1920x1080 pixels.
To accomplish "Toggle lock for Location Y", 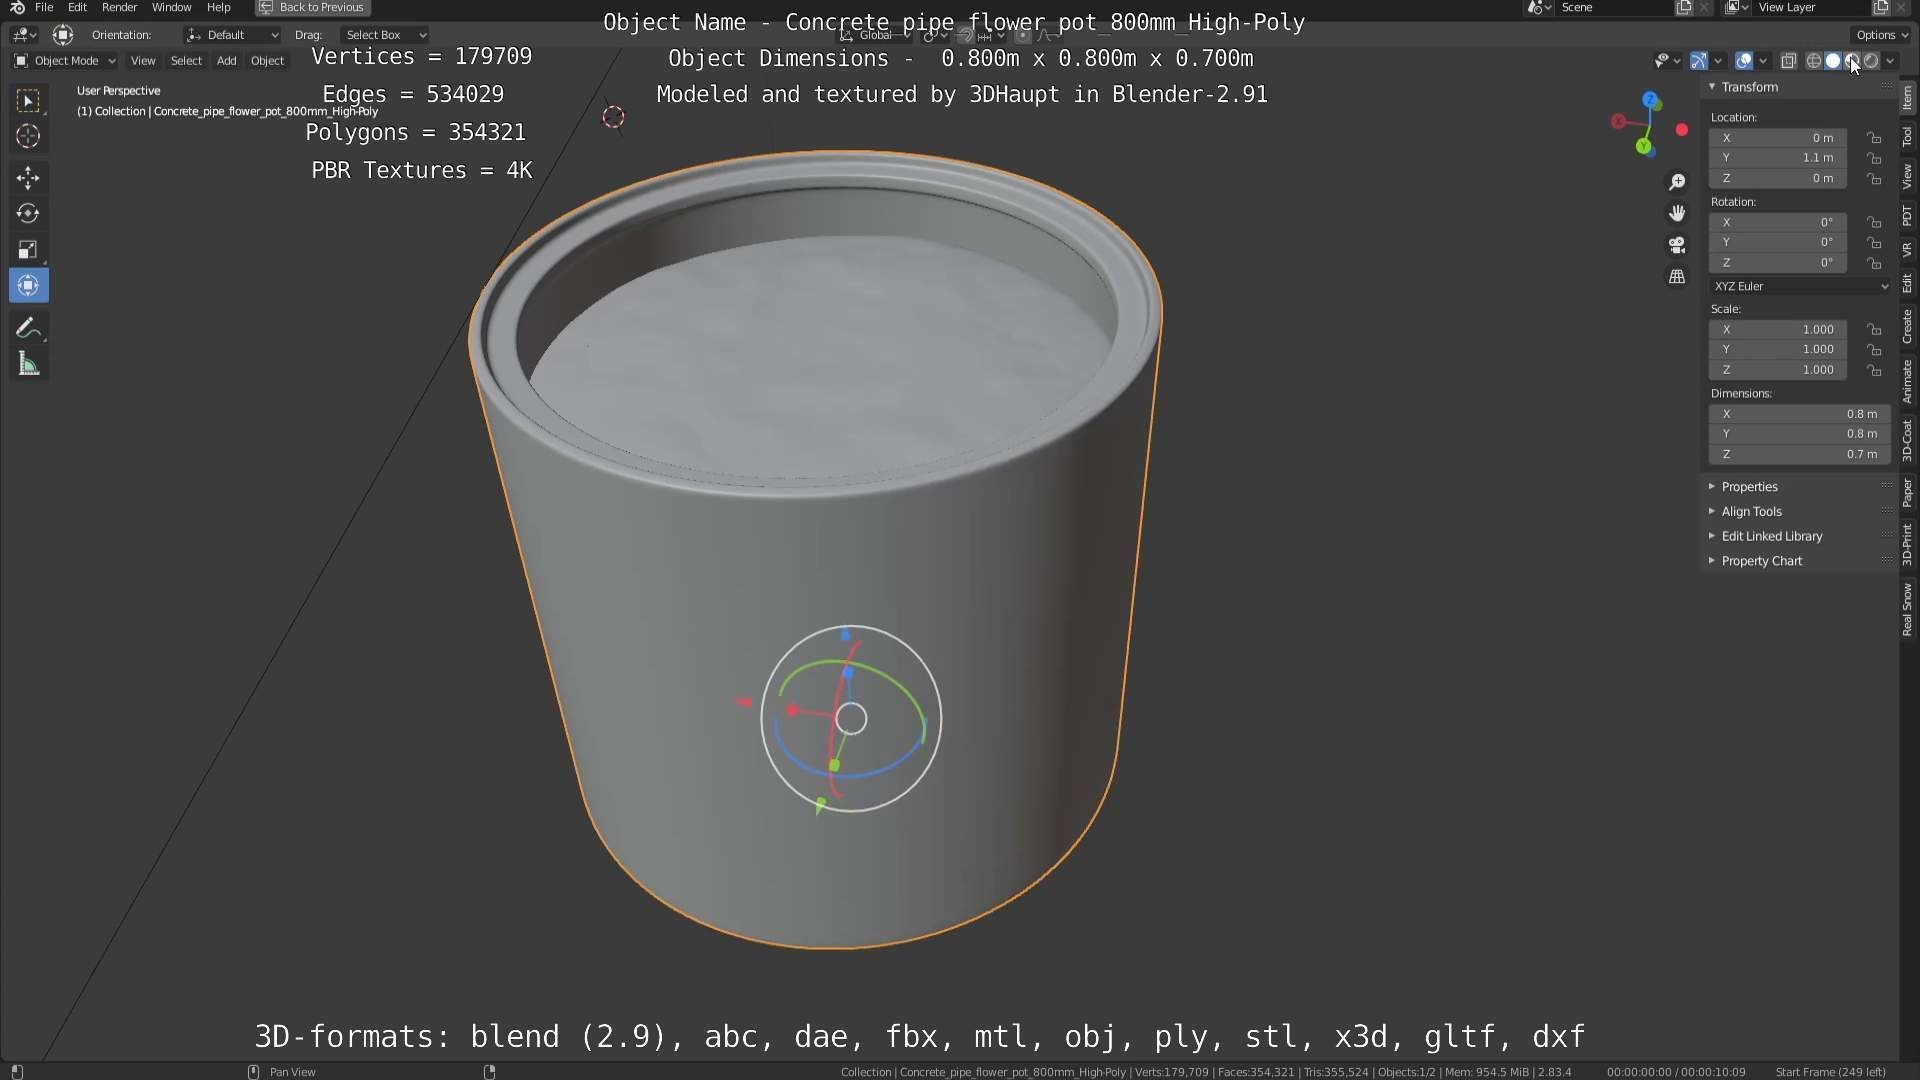I will pyautogui.click(x=1874, y=158).
